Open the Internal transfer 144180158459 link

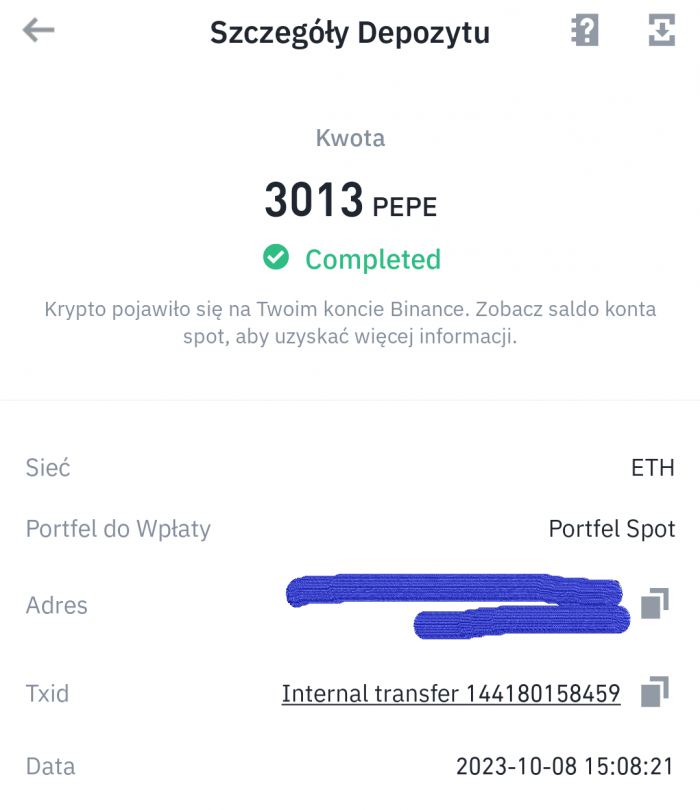(450, 693)
